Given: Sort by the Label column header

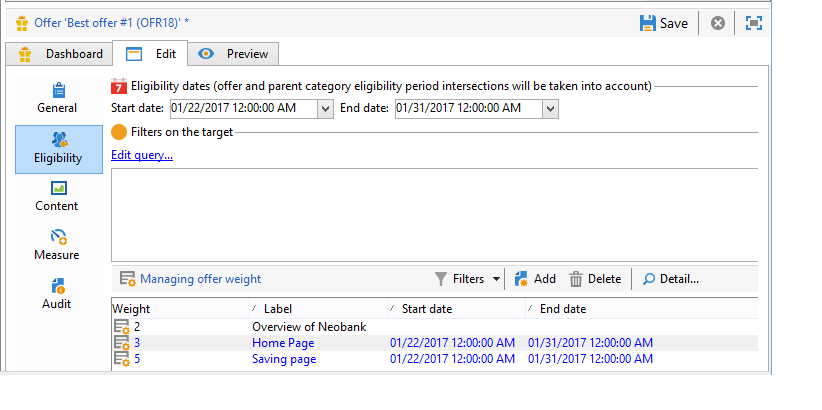Looking at the screenshot, I should coord(318,309).
